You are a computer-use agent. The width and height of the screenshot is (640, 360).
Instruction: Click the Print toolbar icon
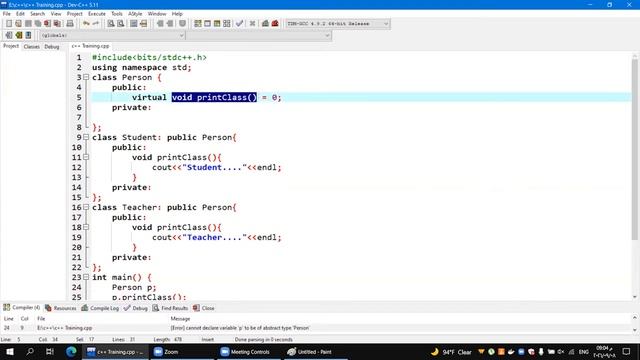click(70, 24)
